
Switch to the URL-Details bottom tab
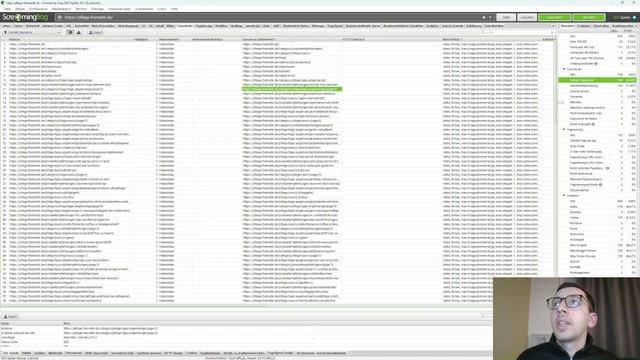point(10,353)
